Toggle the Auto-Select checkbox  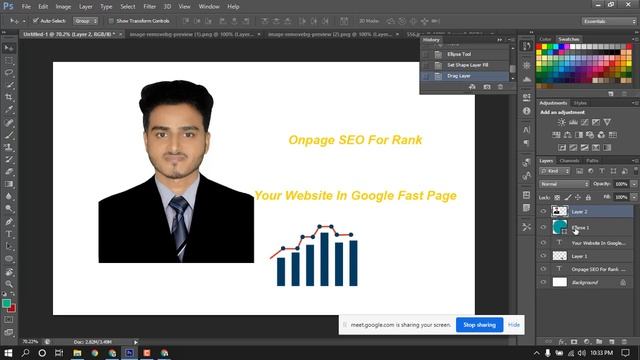[x=36, y=20]
